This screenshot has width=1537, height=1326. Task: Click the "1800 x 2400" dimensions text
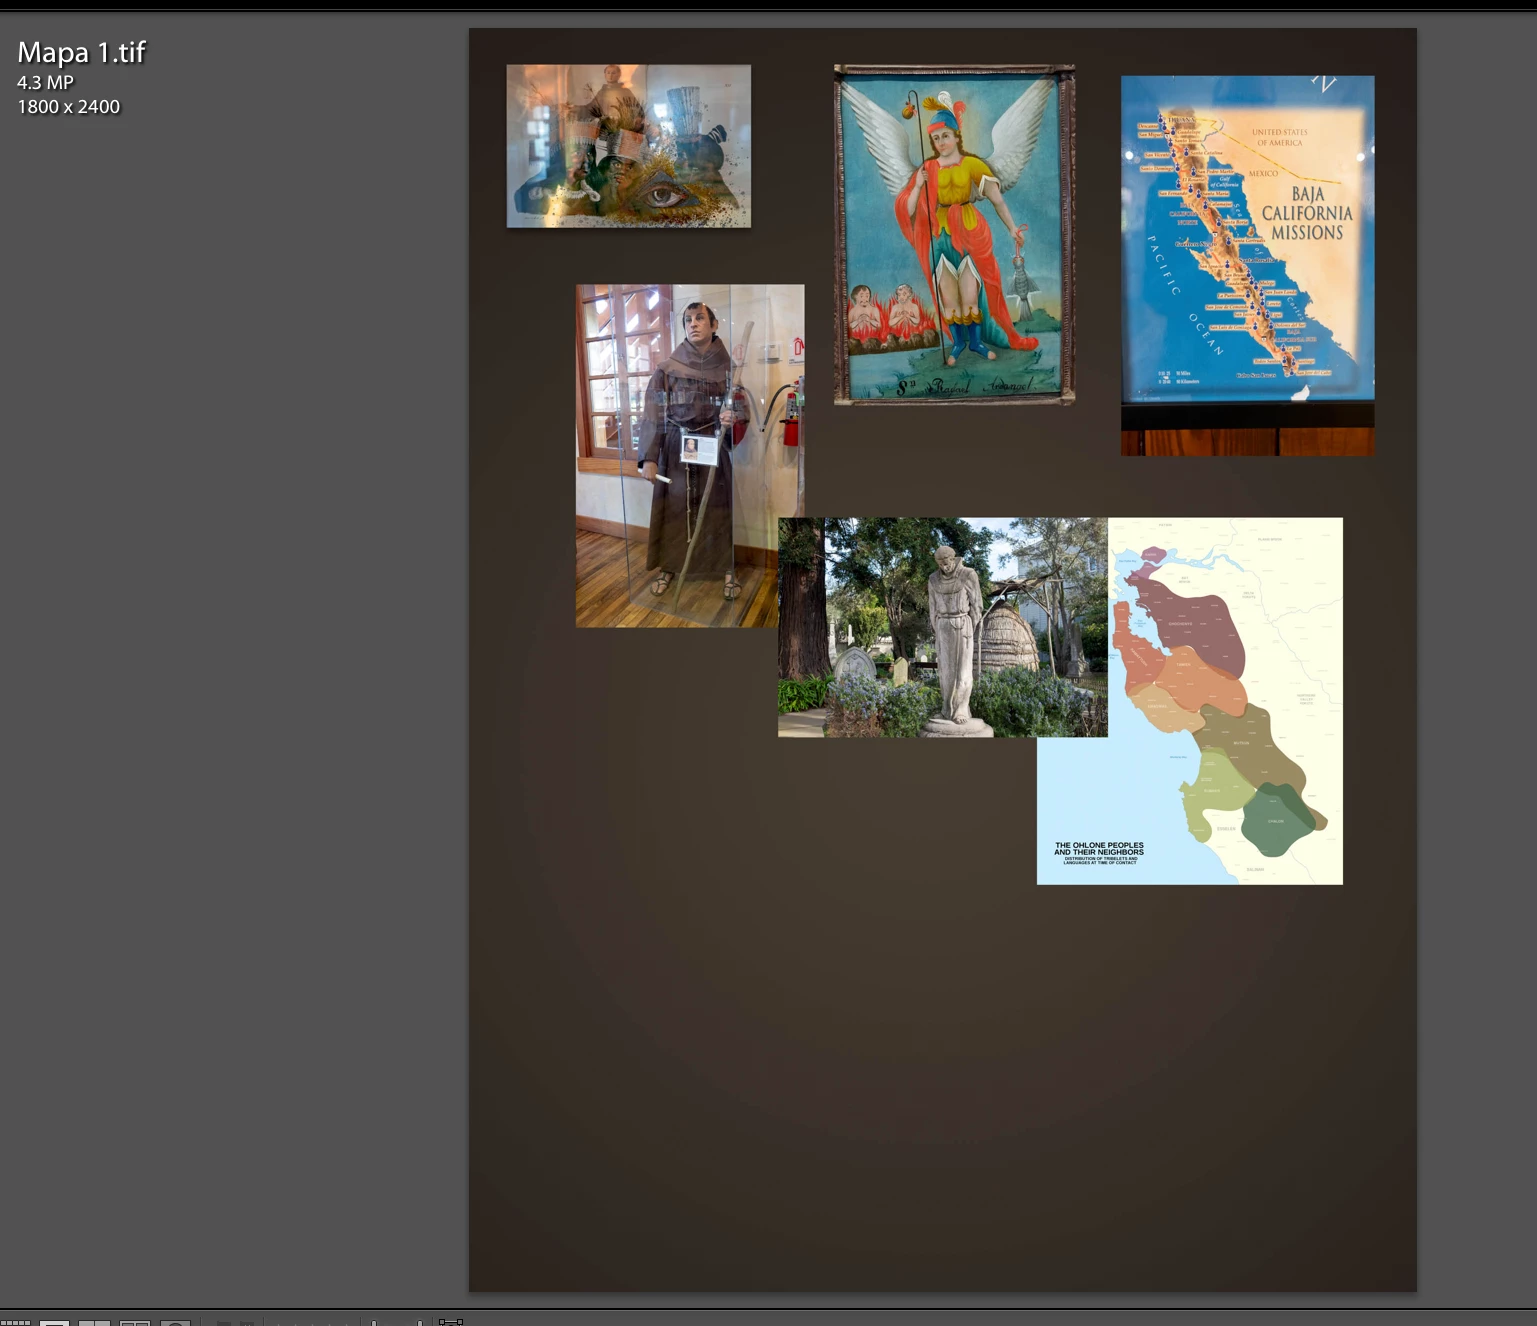click(69, 107)
